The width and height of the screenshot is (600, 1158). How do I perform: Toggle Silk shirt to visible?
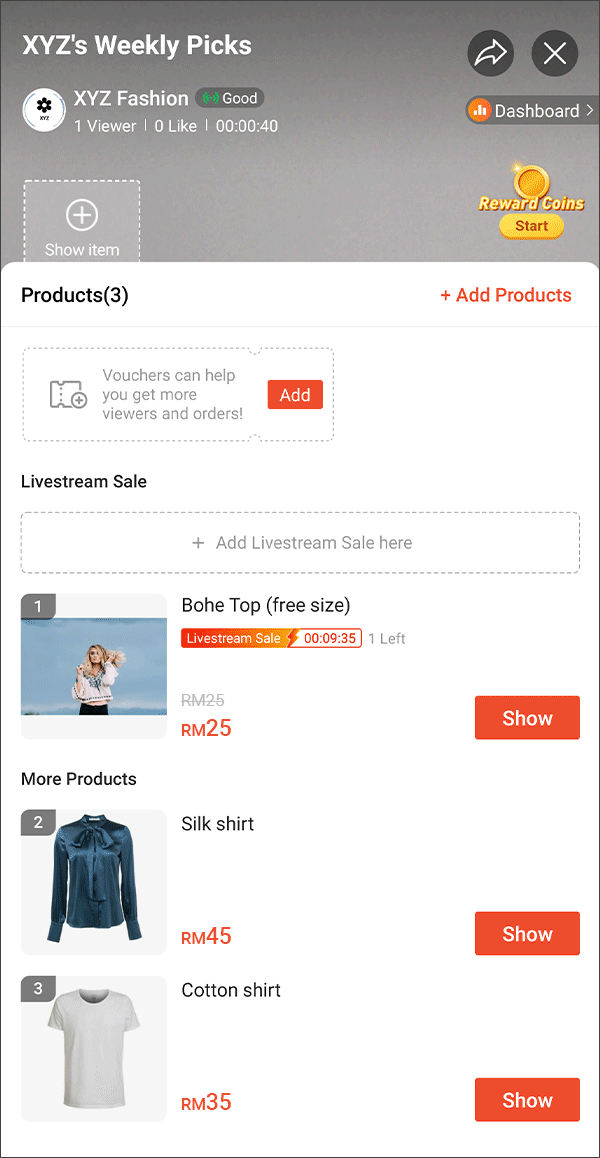coord(527,933)
